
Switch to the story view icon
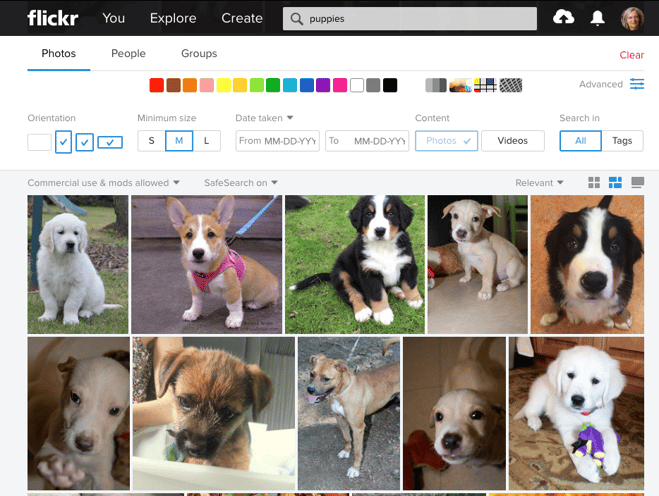pos(638,182)
